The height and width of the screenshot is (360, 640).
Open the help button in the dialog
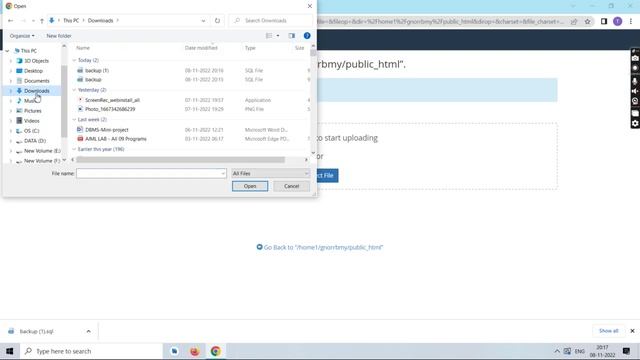(x=307, y=36)
